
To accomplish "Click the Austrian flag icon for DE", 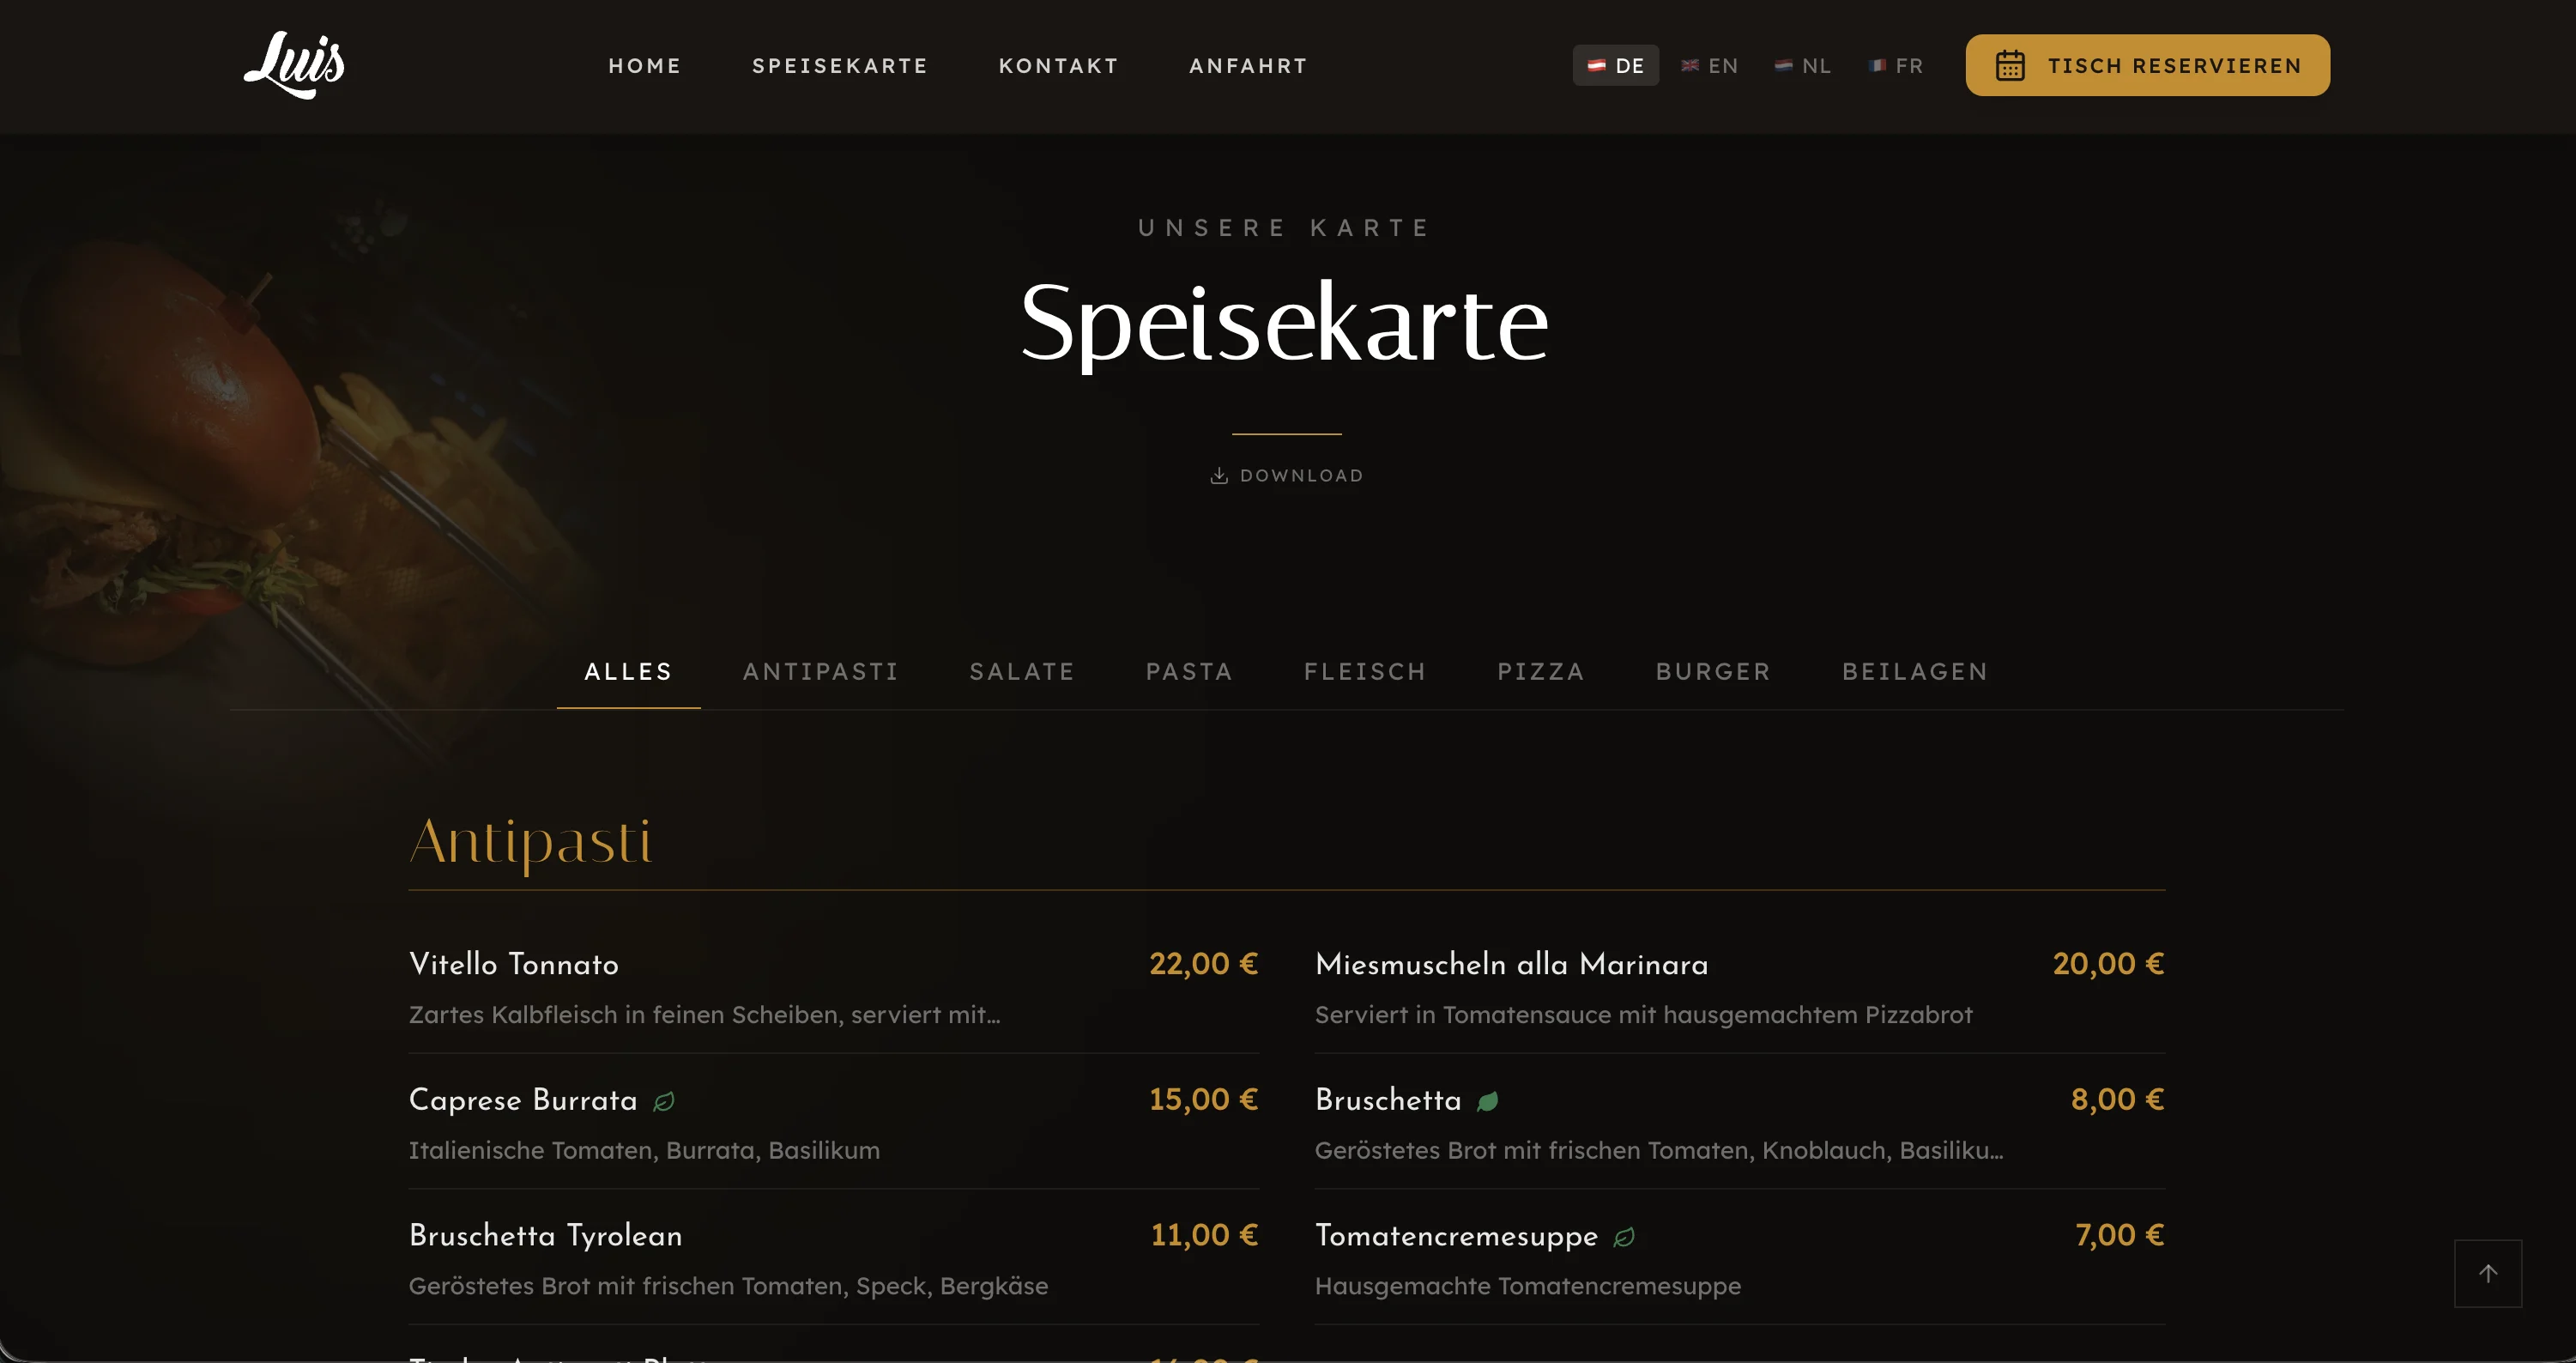I will tap(1596, 66).
